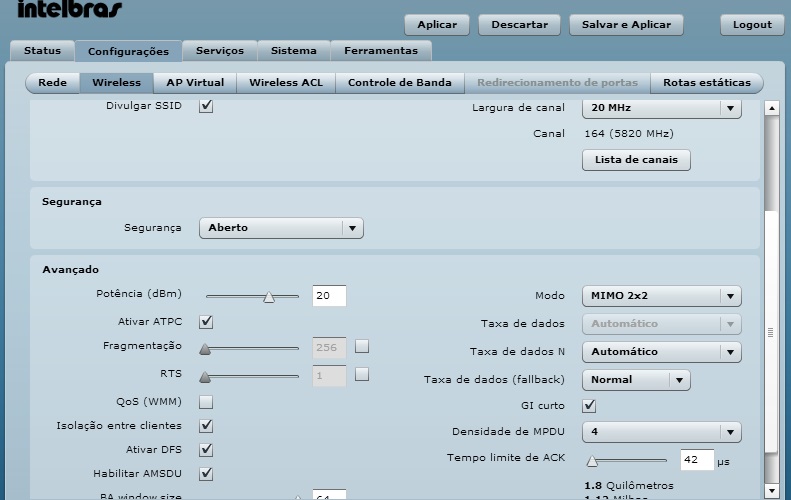Click the Descartar button
Viewport: 791px width, 500px height.
point(519,25)
